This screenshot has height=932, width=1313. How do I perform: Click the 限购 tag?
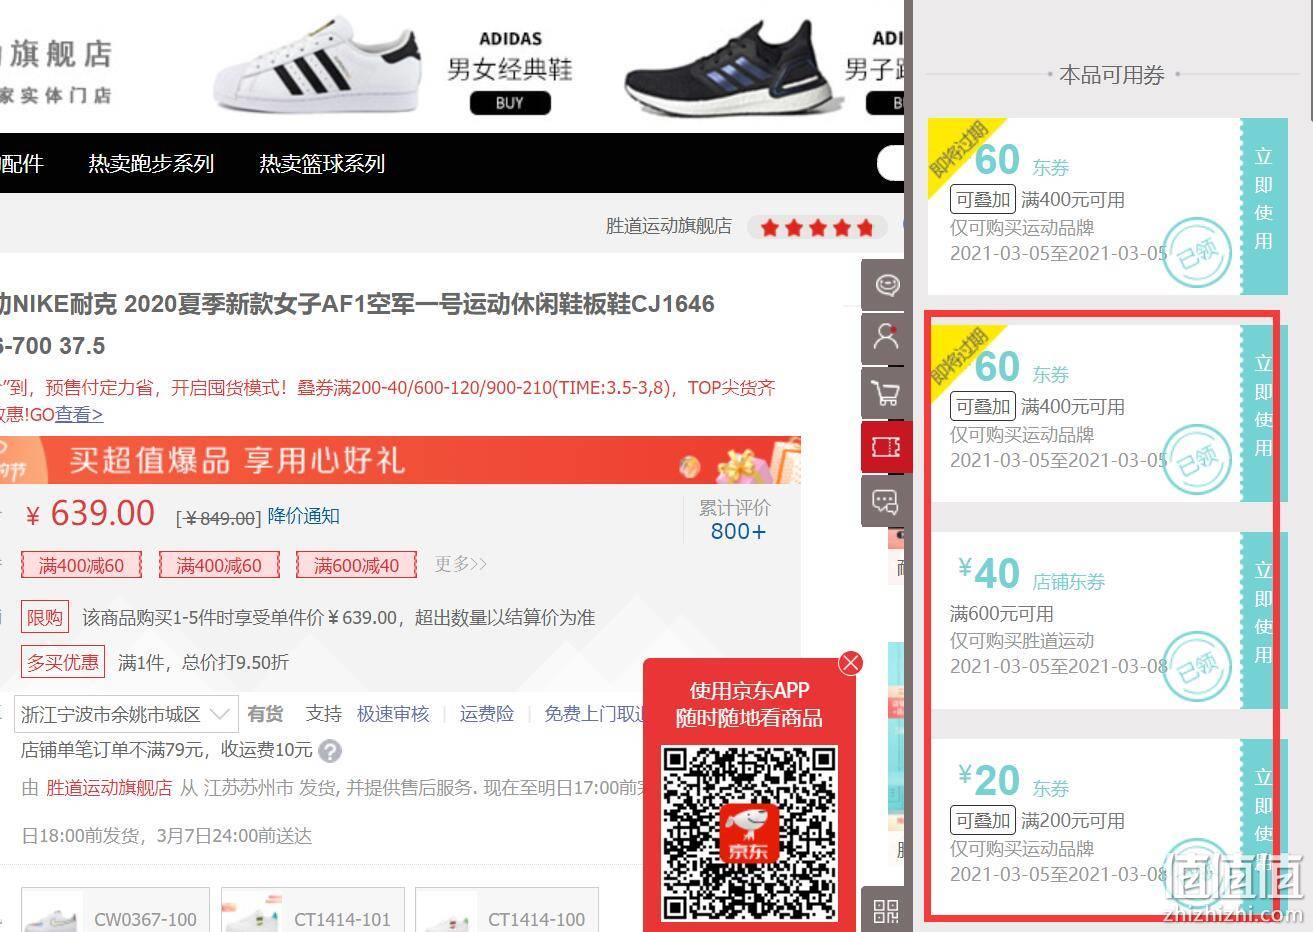pyautogui.click(x=45, y=617)
